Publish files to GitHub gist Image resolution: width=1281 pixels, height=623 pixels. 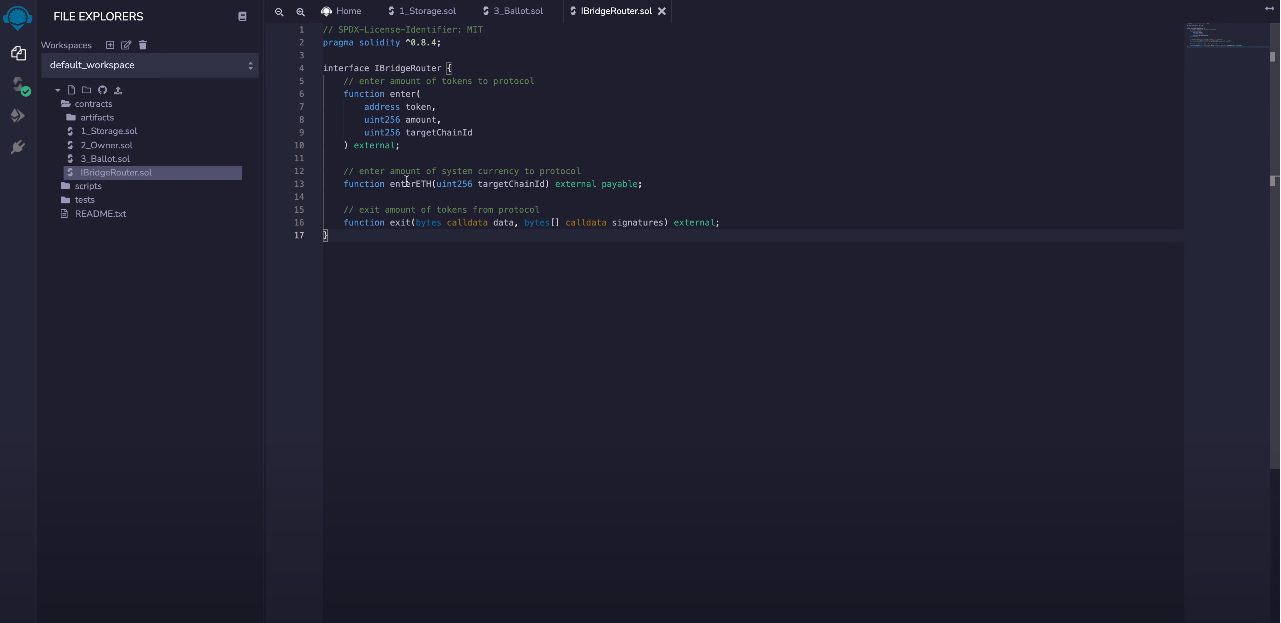102,90
